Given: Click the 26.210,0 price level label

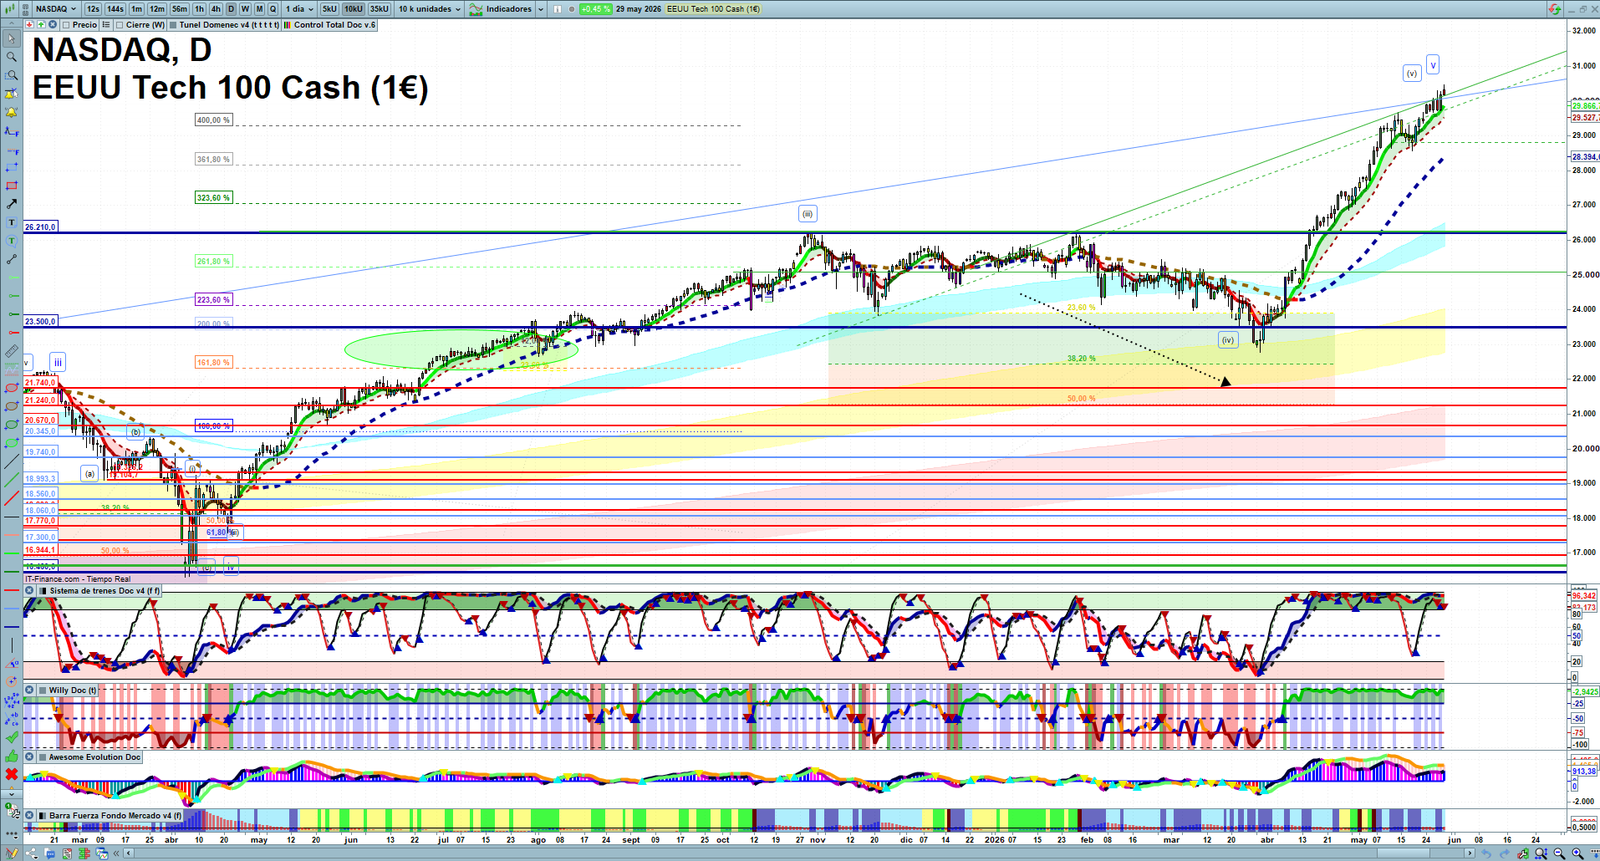Looking at the screenshot, I should point(40,227).
